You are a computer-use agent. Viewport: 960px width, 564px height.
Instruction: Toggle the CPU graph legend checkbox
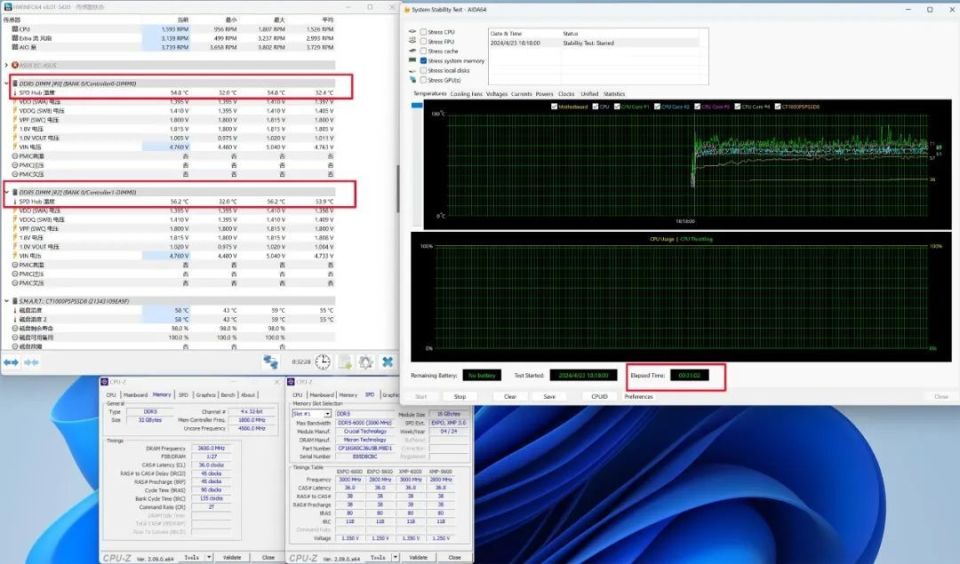point(596,107)
